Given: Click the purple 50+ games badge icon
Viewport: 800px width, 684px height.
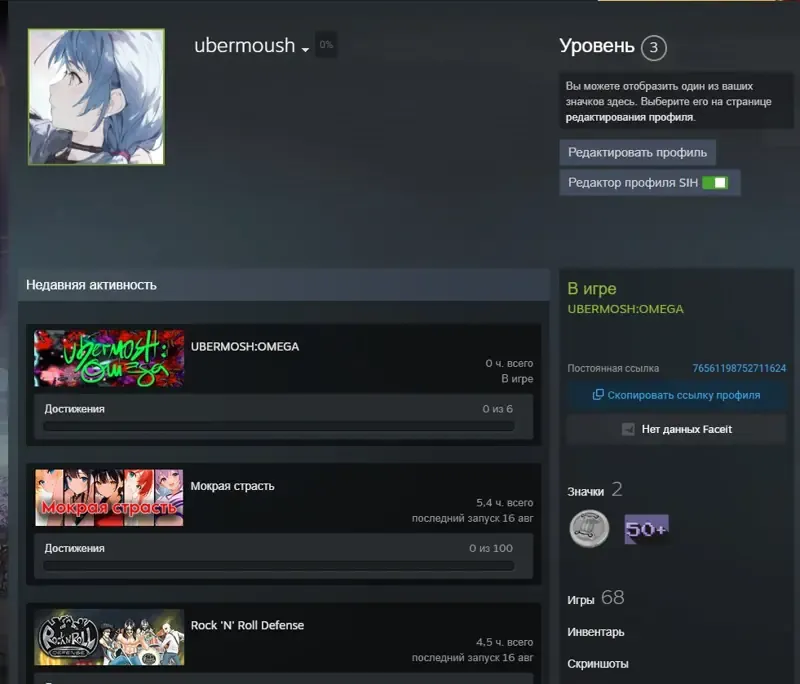Looking at the screenshot, I should tap(646, 529).
